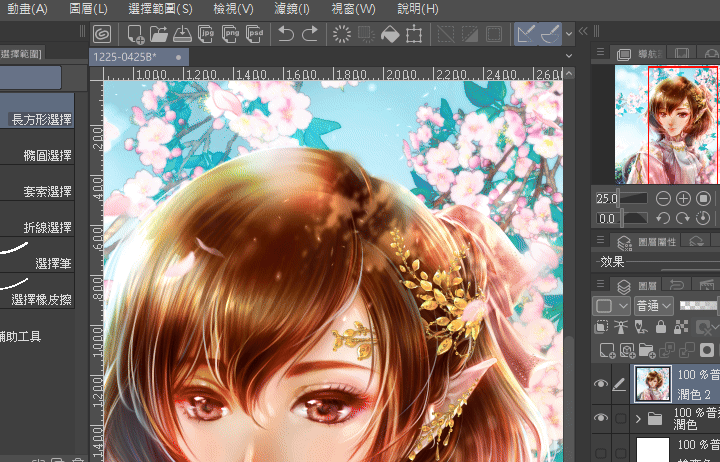720x462 pixels.
Task: Export as png icon
Action: [x=231, y=34]
